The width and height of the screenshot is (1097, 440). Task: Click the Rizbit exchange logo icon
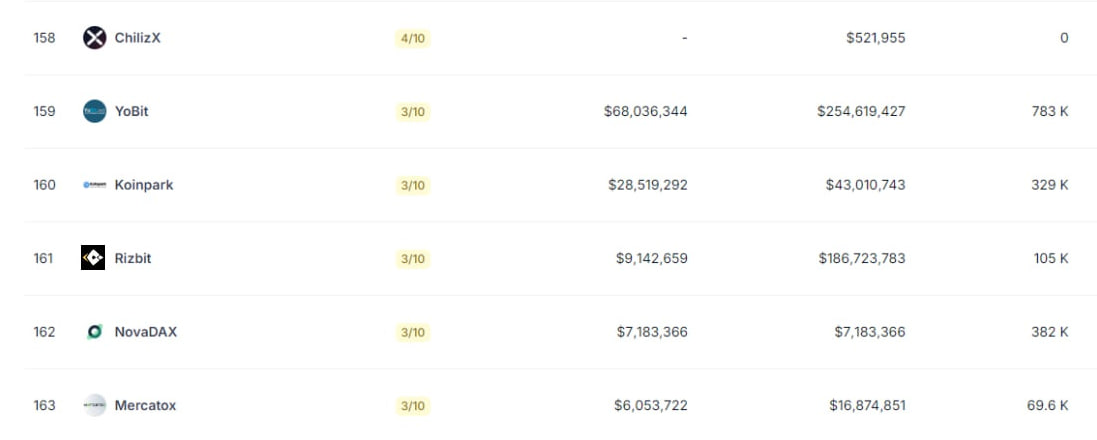tap(93, 258)
